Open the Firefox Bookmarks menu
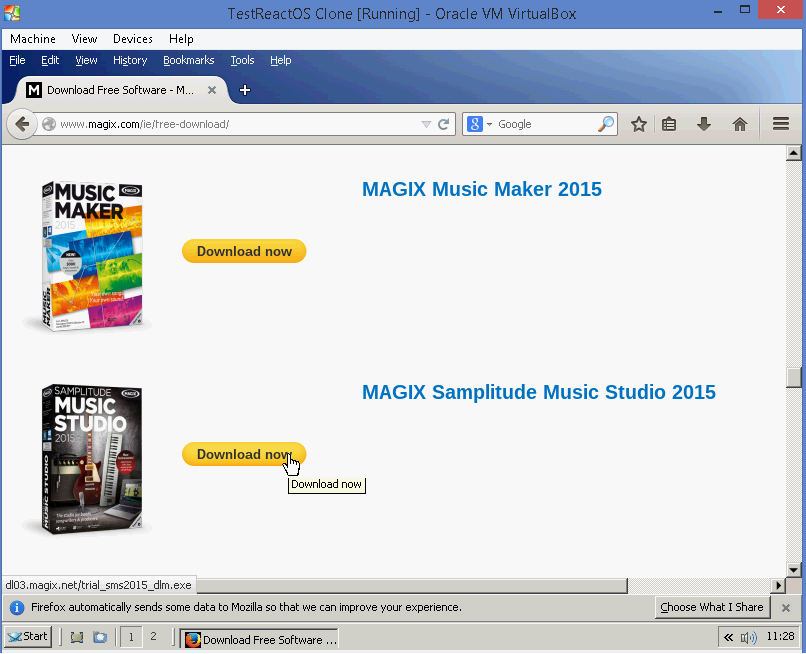This screenshot has width=806, height=654. click(189, 60)
